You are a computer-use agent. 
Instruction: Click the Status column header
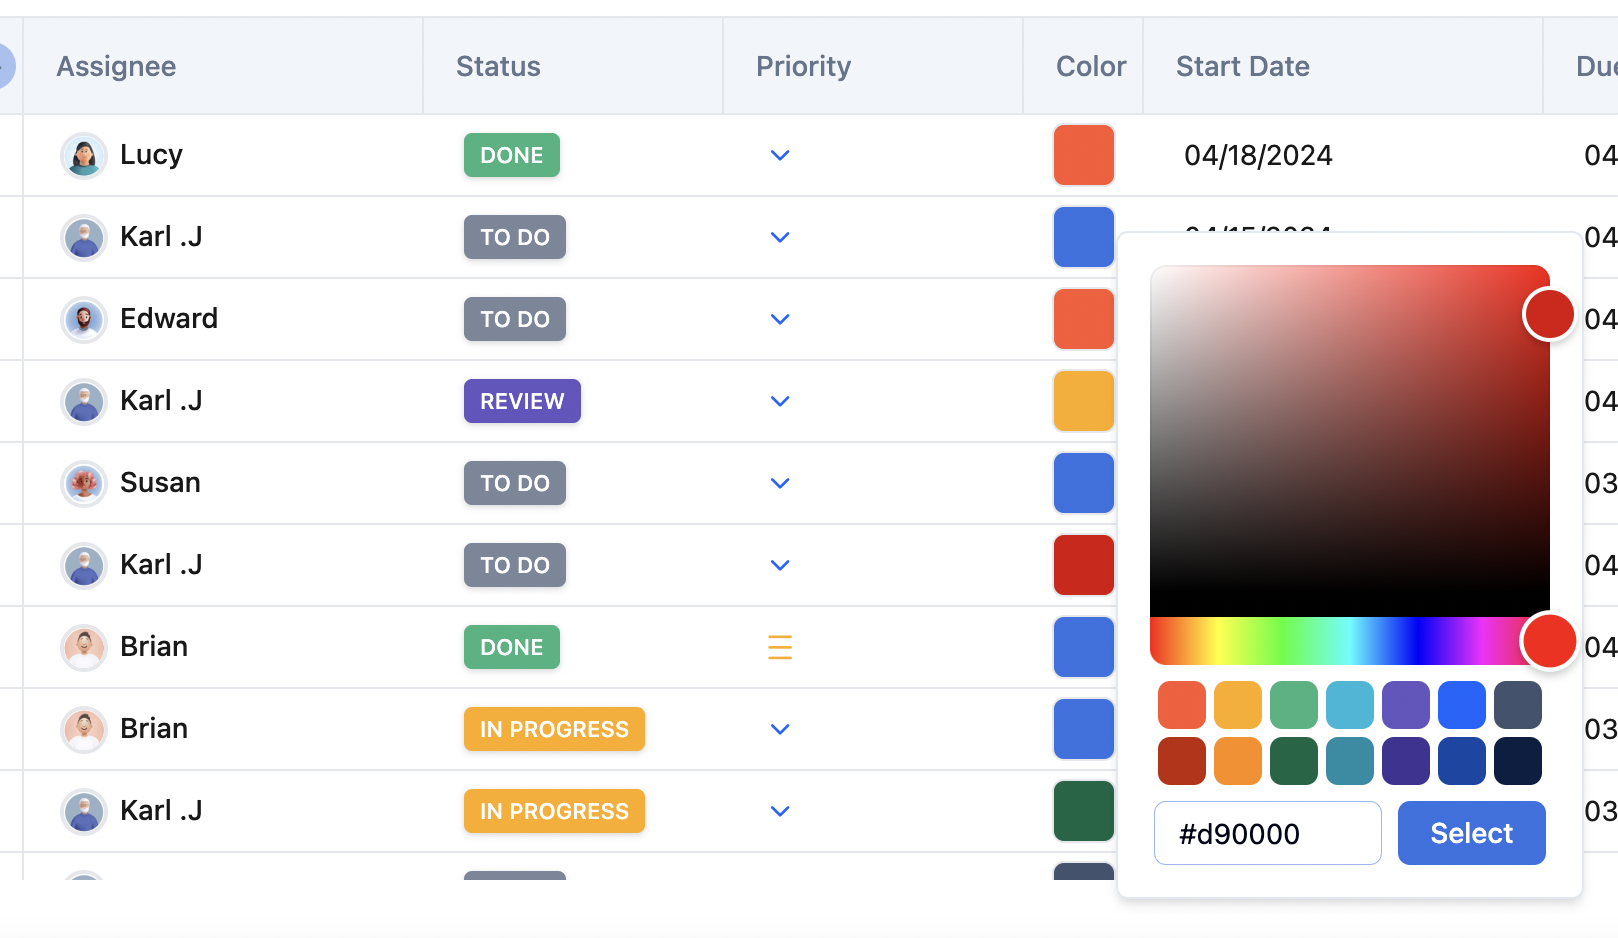498,66
